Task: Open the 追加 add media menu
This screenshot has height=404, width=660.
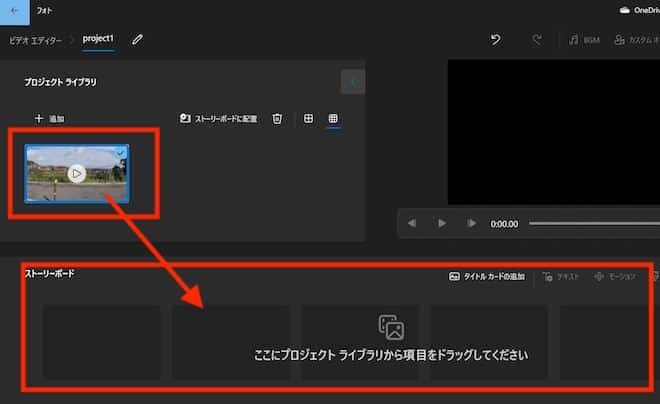Action: (x=49, y=119)
